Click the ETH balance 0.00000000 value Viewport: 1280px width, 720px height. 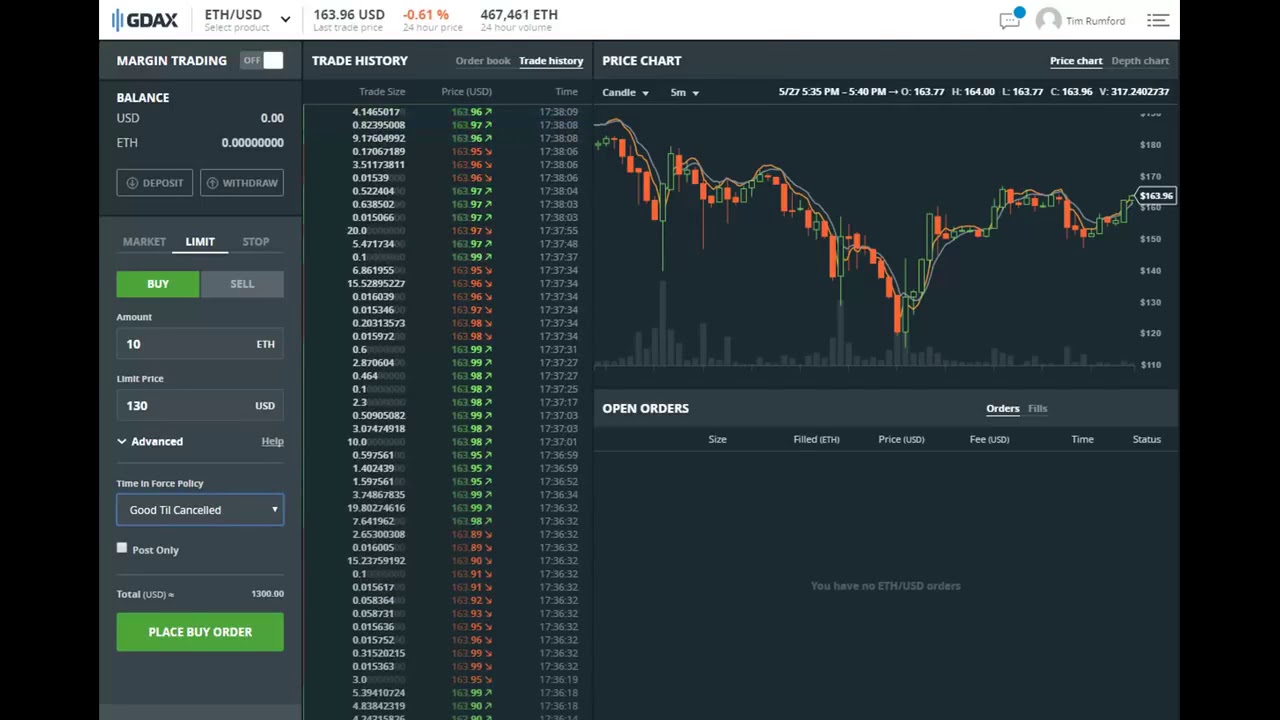[252, 143]
